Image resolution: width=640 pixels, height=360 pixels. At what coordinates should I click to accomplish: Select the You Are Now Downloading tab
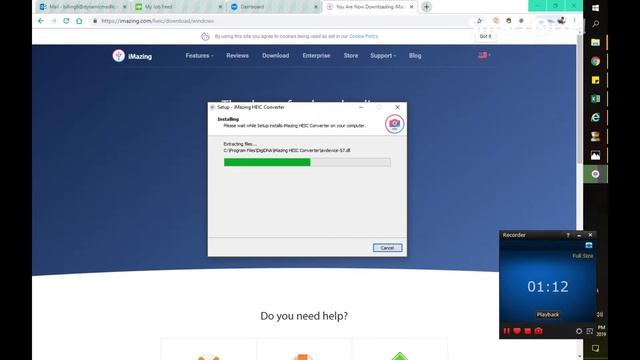click(369, 7)
